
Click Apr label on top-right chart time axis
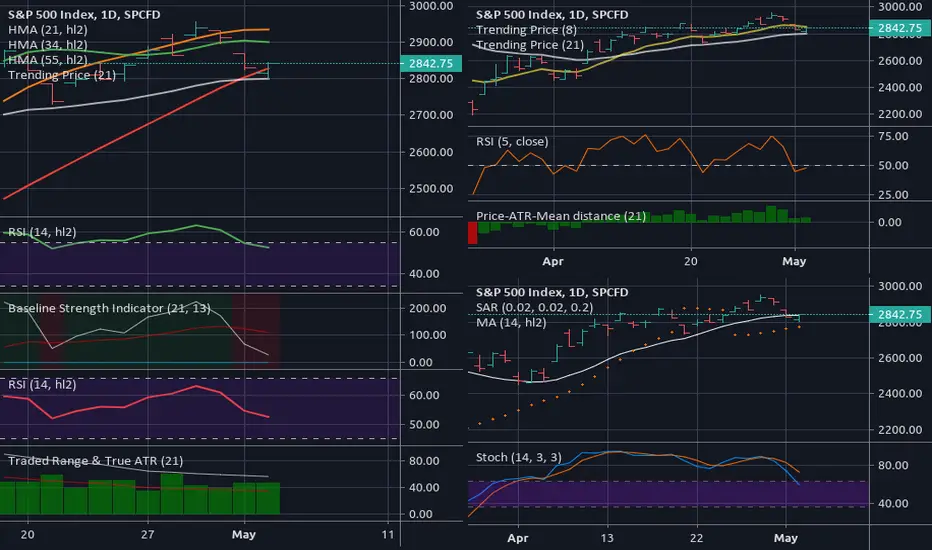[553, 261]
